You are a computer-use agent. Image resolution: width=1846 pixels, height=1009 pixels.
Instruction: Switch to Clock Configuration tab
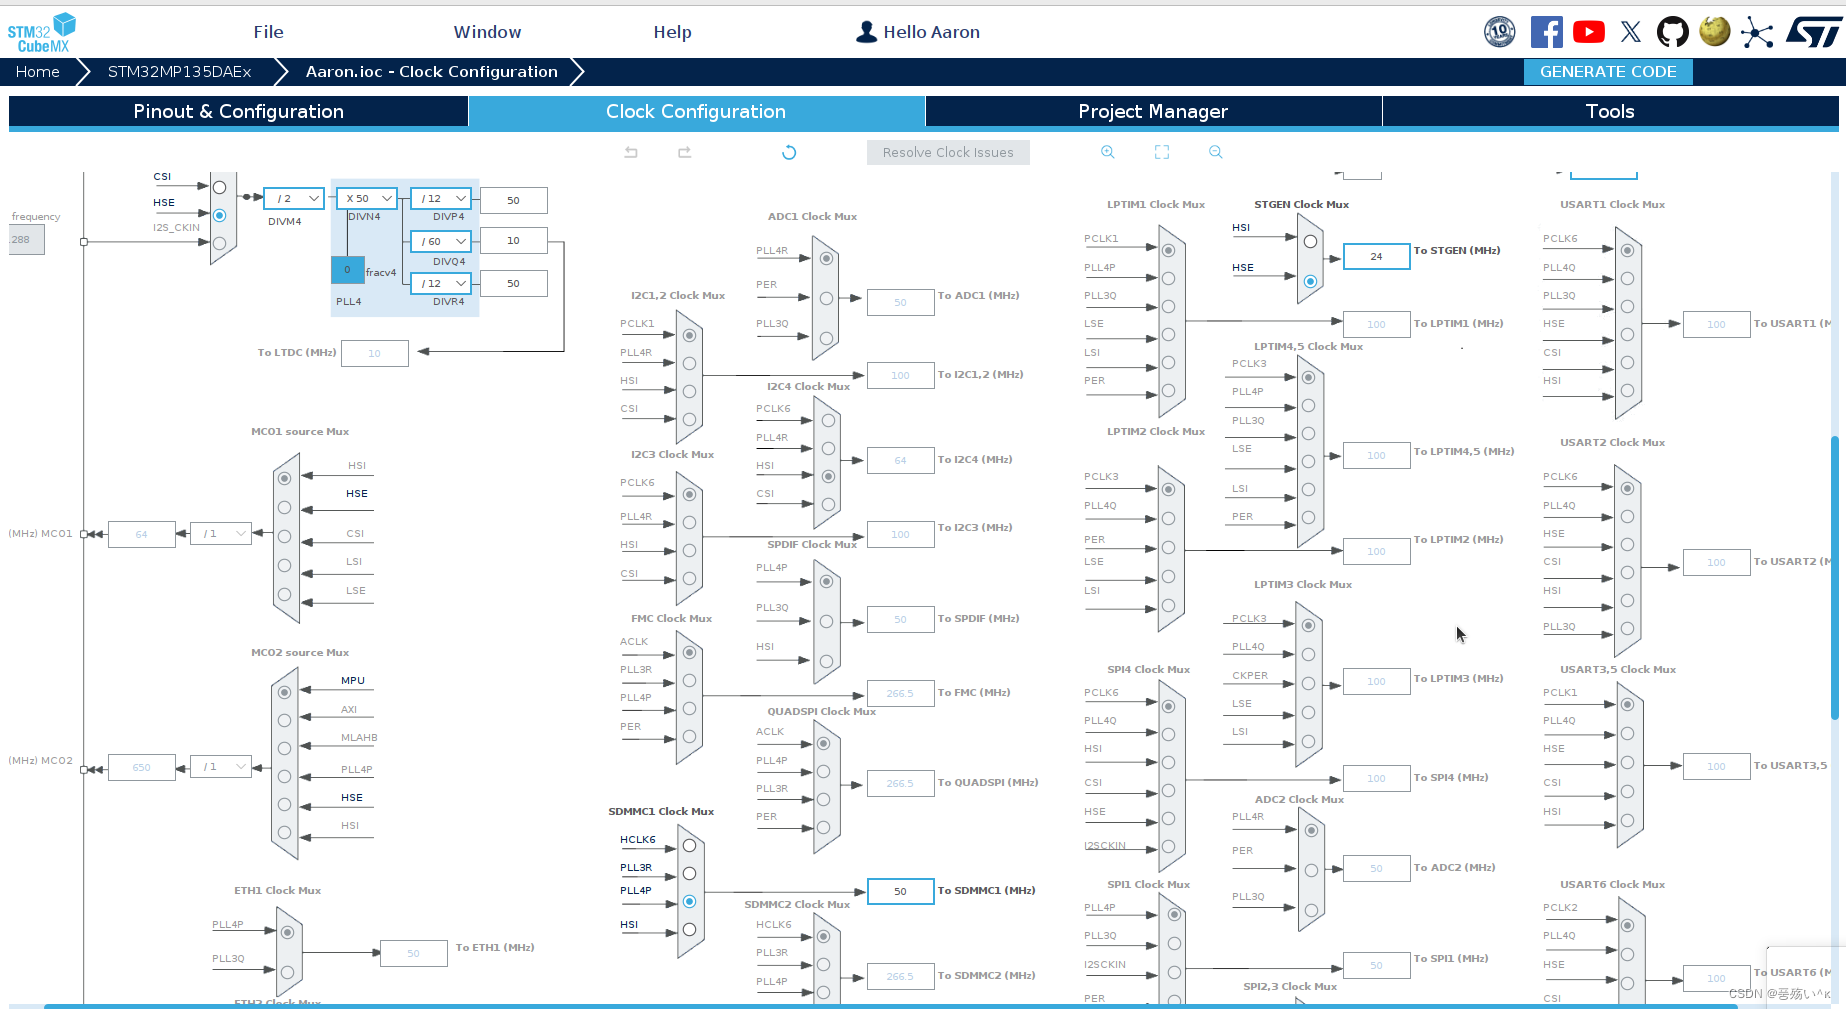click(696, 111)
